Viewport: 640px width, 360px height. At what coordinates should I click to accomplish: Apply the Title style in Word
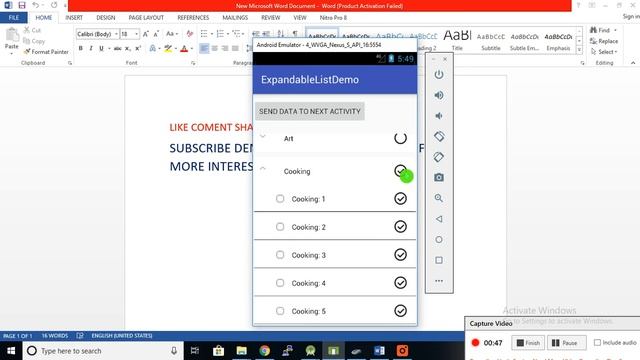[x=457, y=40]
